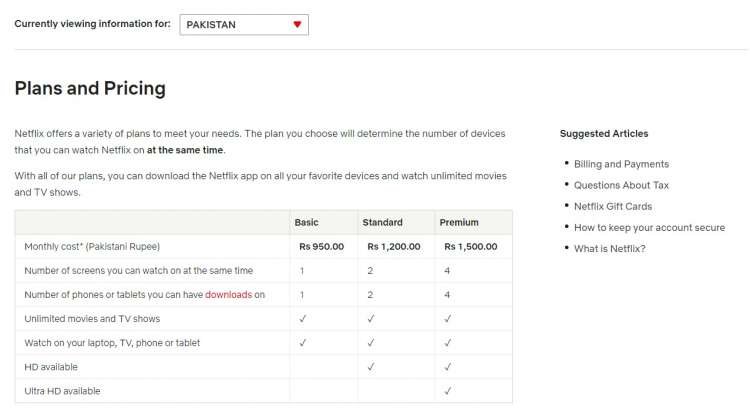Click the Standard HD available checkmark
750x419 pixels.
371,367
